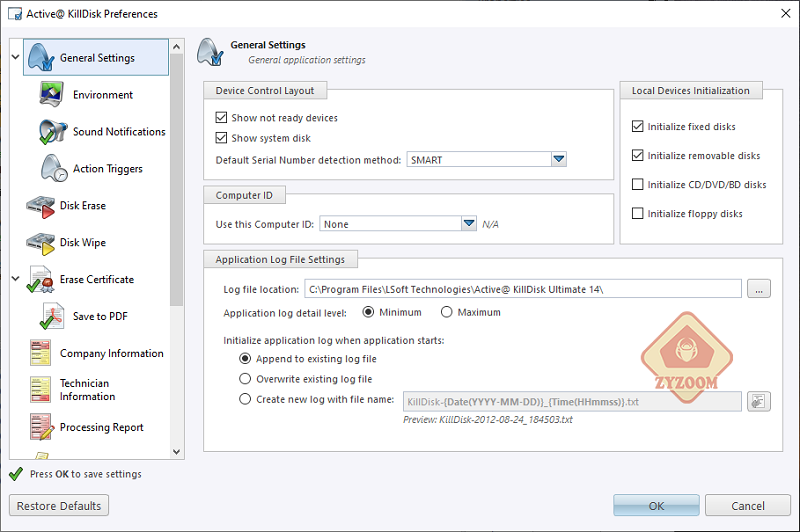This screenshot has height=532, width=800.
Task: Click Restore Defaults button
Action: tap(59, 505)
